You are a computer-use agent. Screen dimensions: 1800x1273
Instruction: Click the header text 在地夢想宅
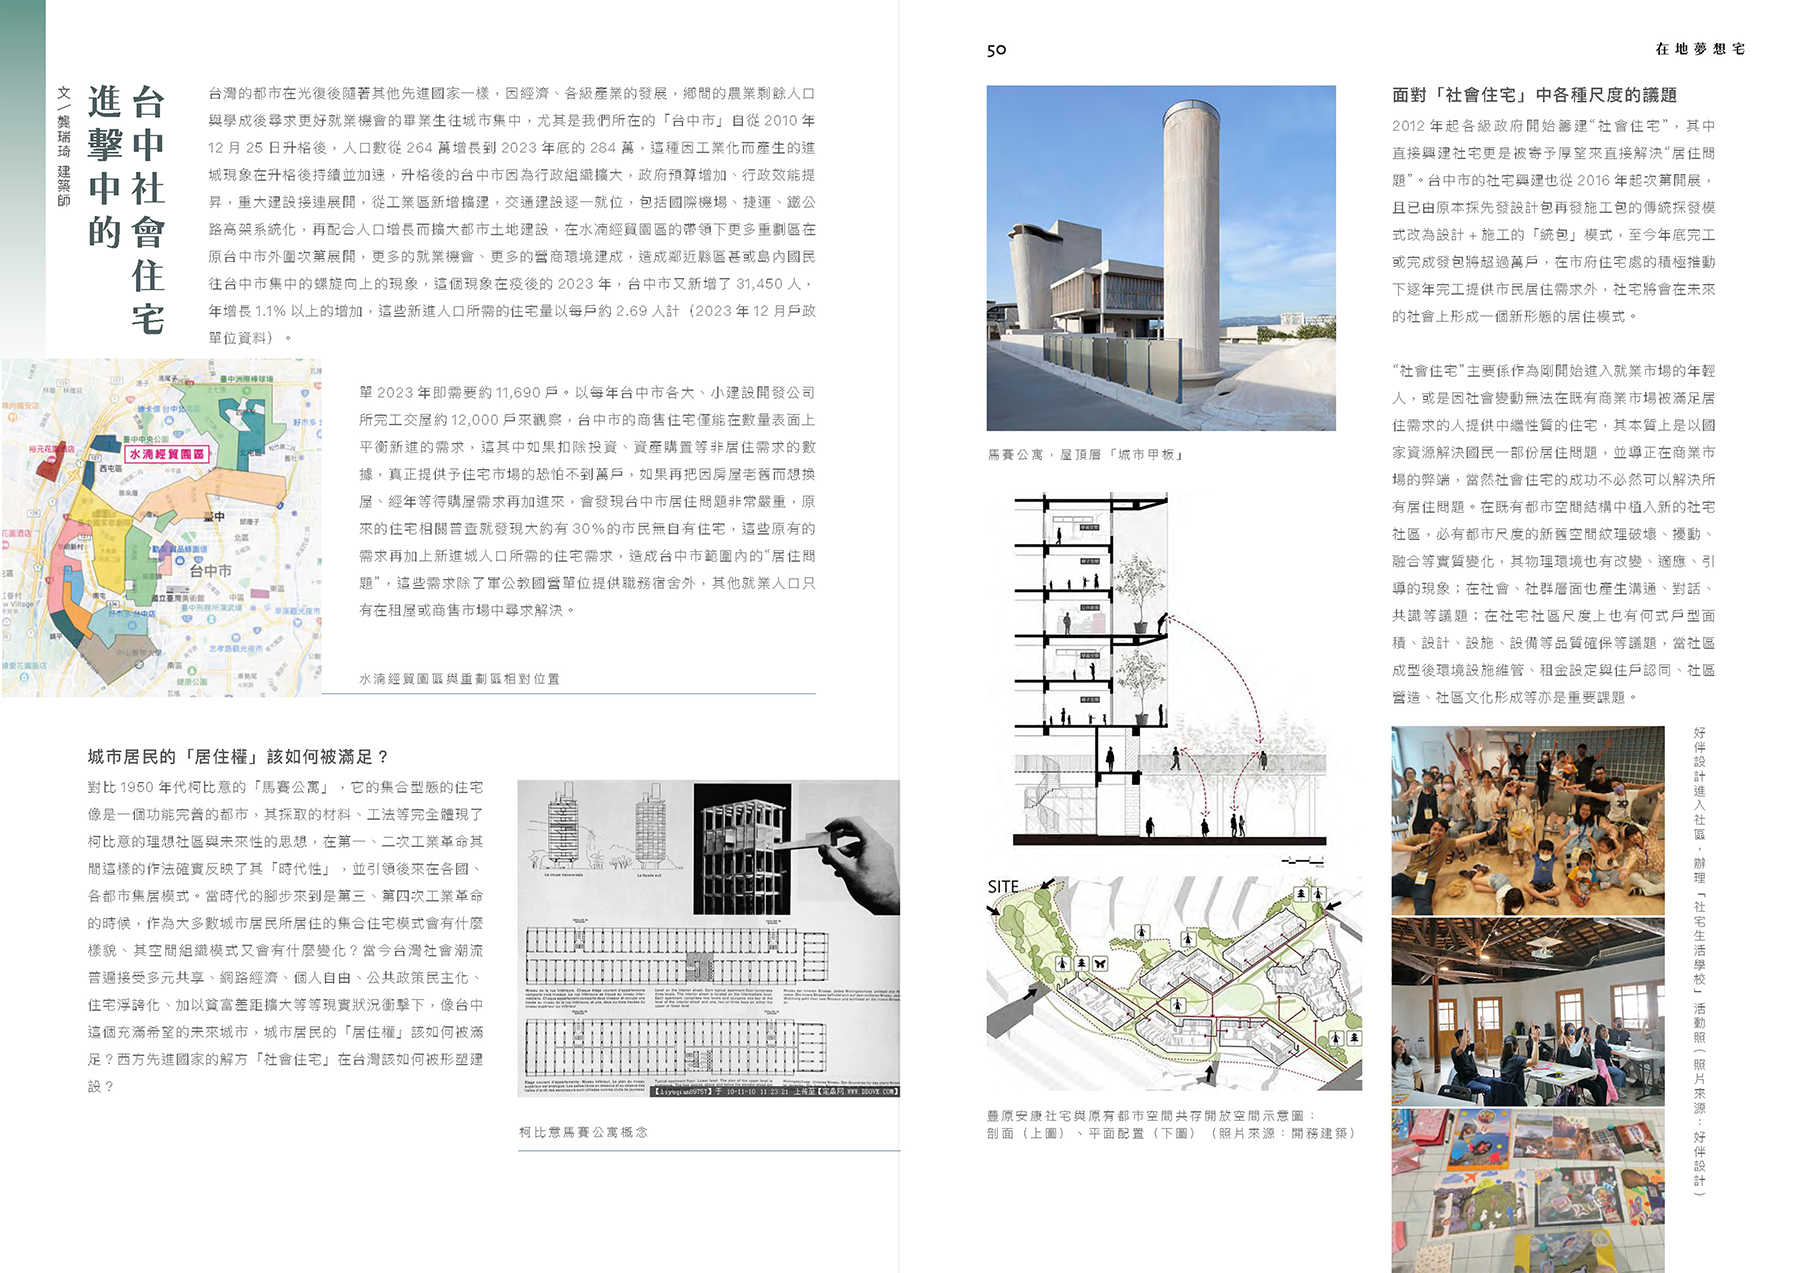pos(1700,49)
